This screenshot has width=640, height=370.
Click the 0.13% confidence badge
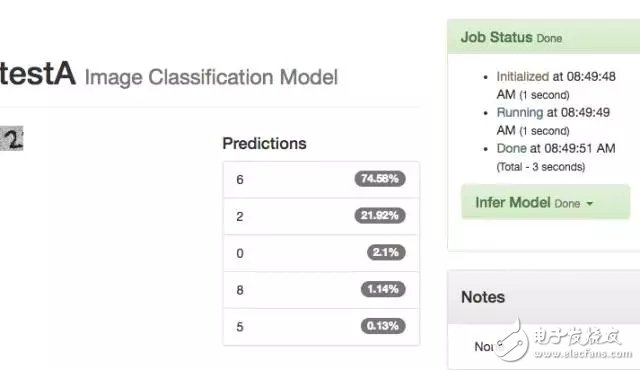pyautogui.click(x=383, y=326)
